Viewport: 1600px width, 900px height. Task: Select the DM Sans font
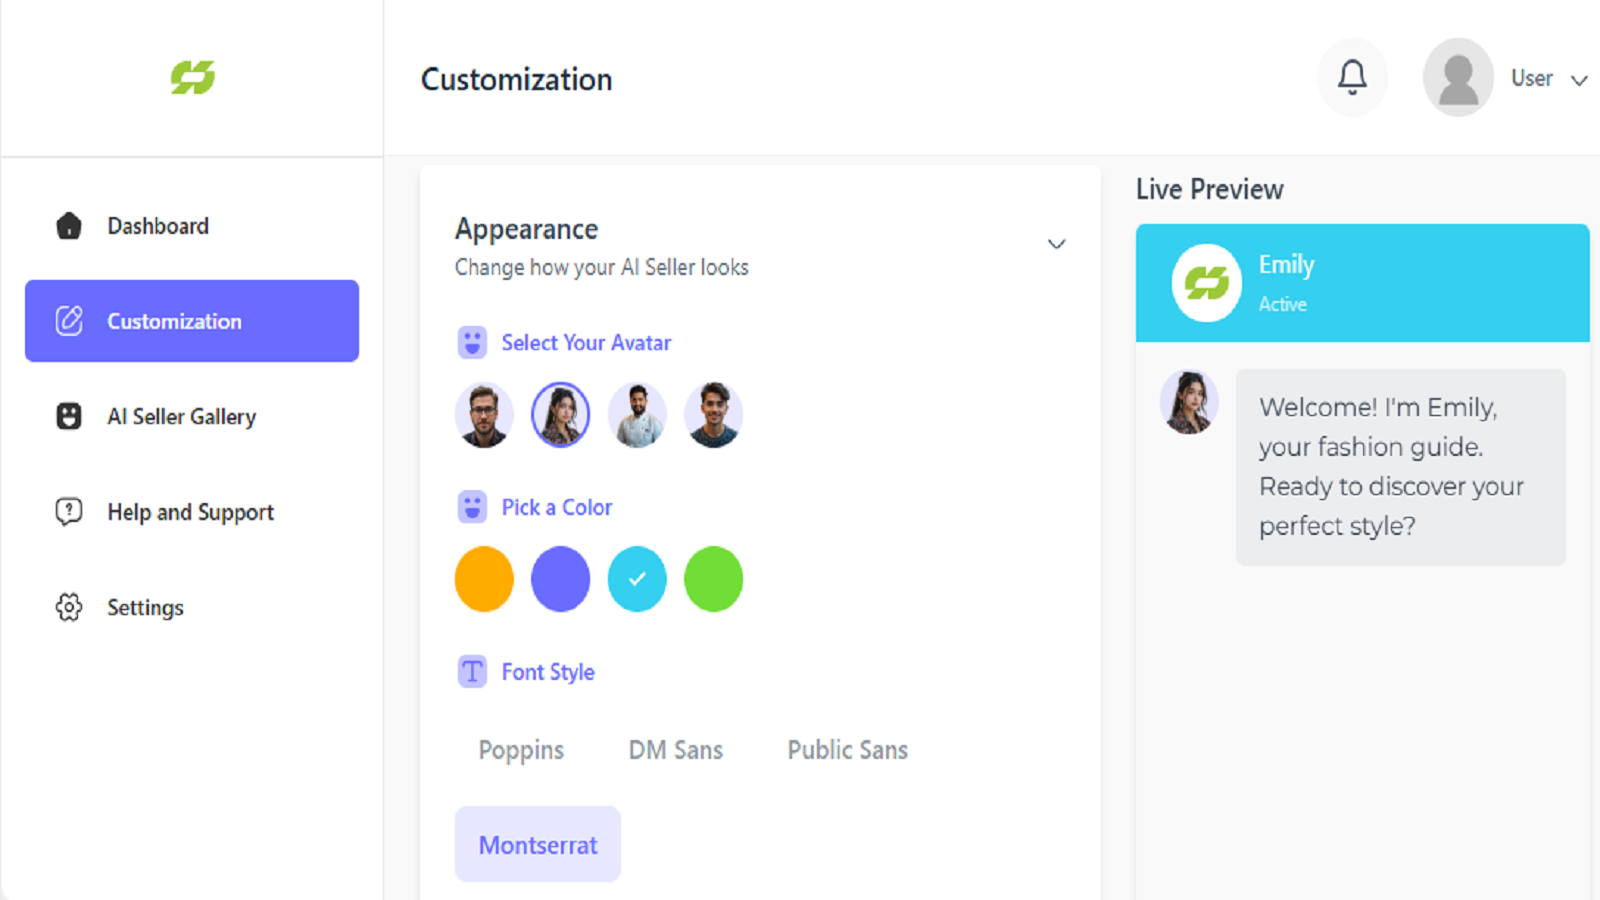tap(676, 750)
